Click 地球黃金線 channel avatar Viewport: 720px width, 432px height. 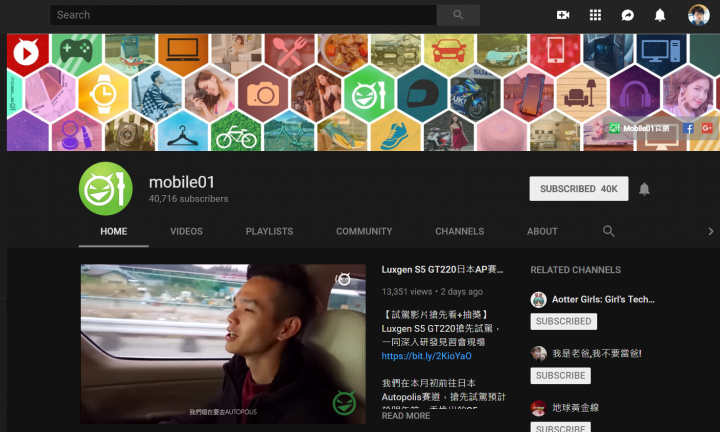click(x=538, y=408)
